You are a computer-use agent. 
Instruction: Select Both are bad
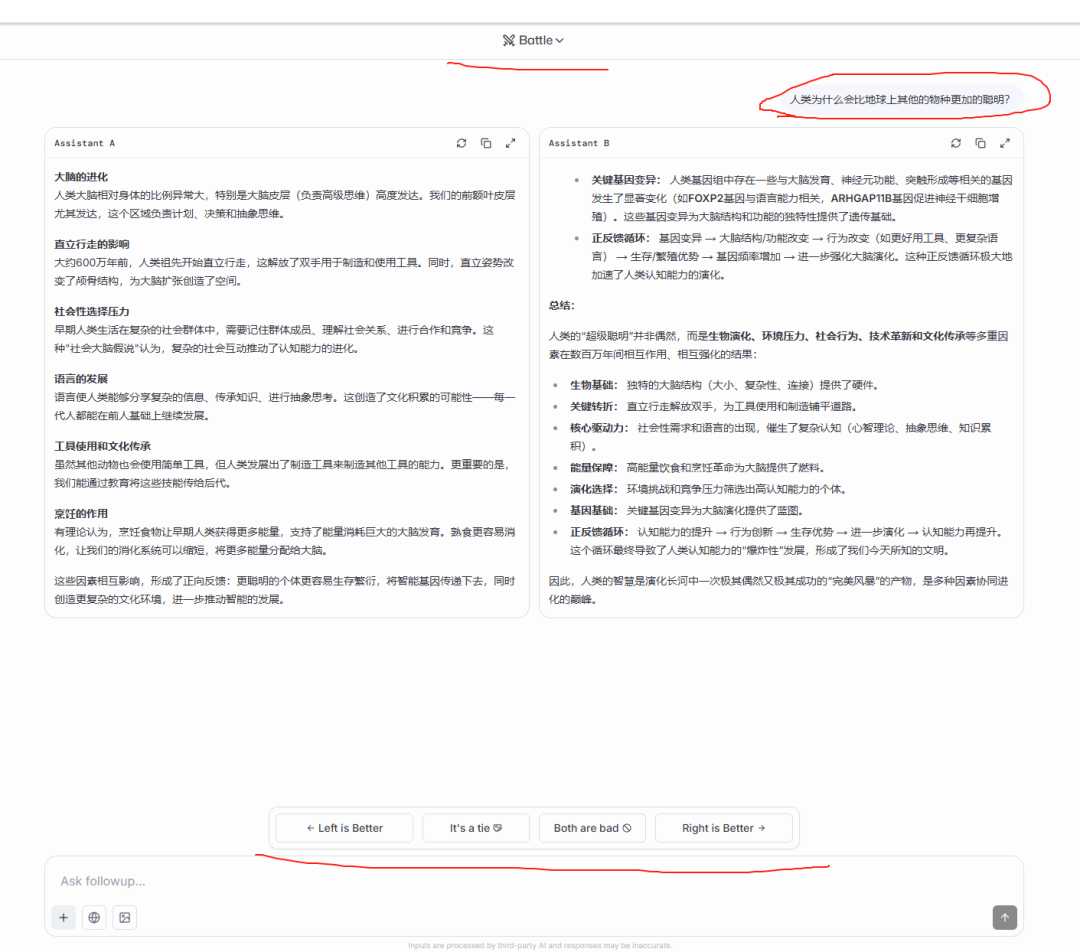point(592,828)
